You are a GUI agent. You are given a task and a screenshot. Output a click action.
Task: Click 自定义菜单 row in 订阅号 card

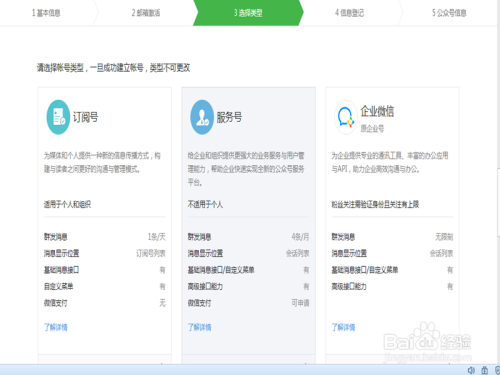[x=105, y=286]
